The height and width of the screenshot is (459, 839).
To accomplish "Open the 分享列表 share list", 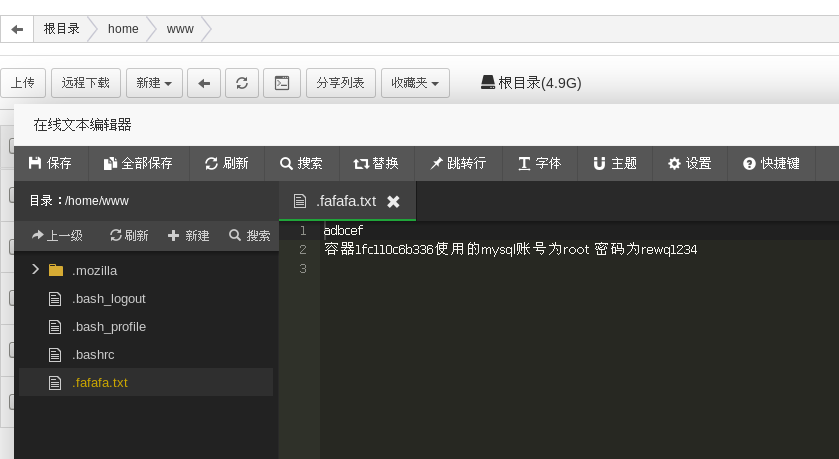I will (x=340, y=83).
